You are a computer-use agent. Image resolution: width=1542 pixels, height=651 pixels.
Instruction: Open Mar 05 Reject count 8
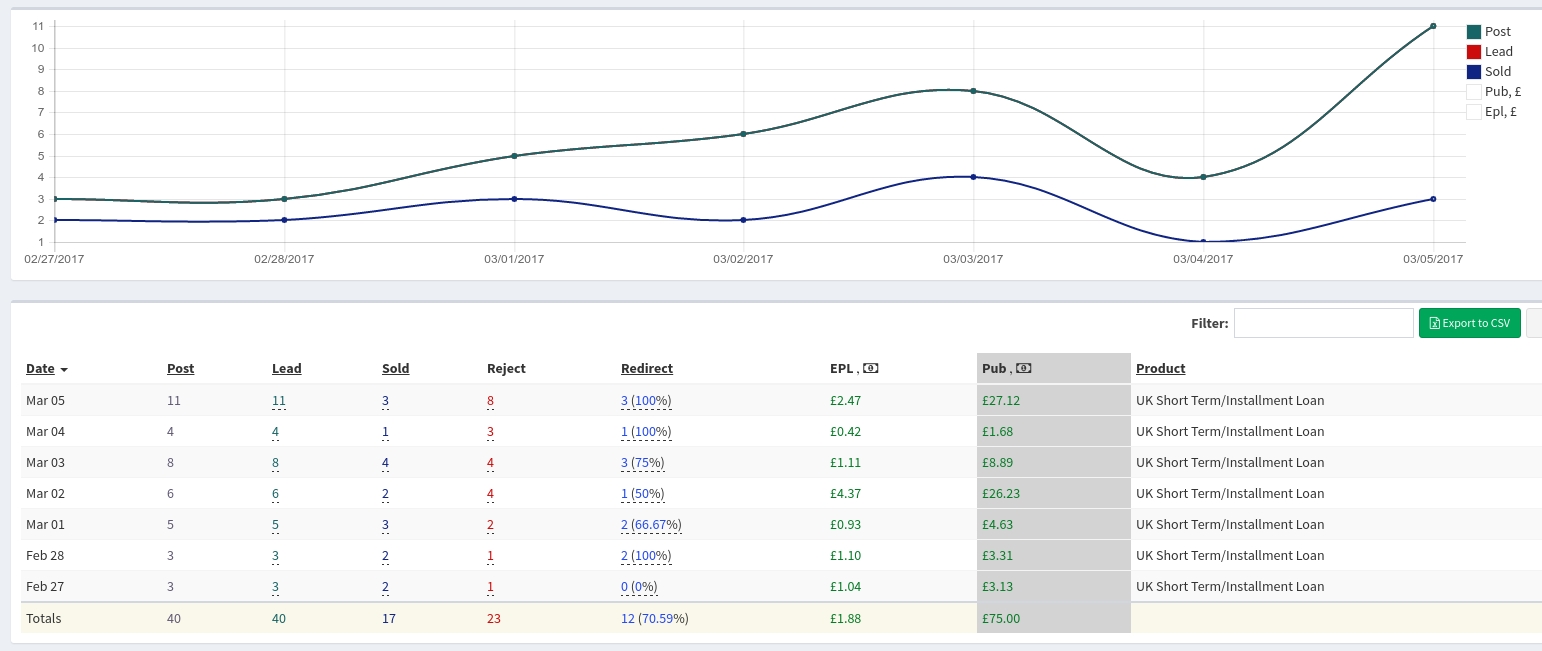tap(490, 400)
